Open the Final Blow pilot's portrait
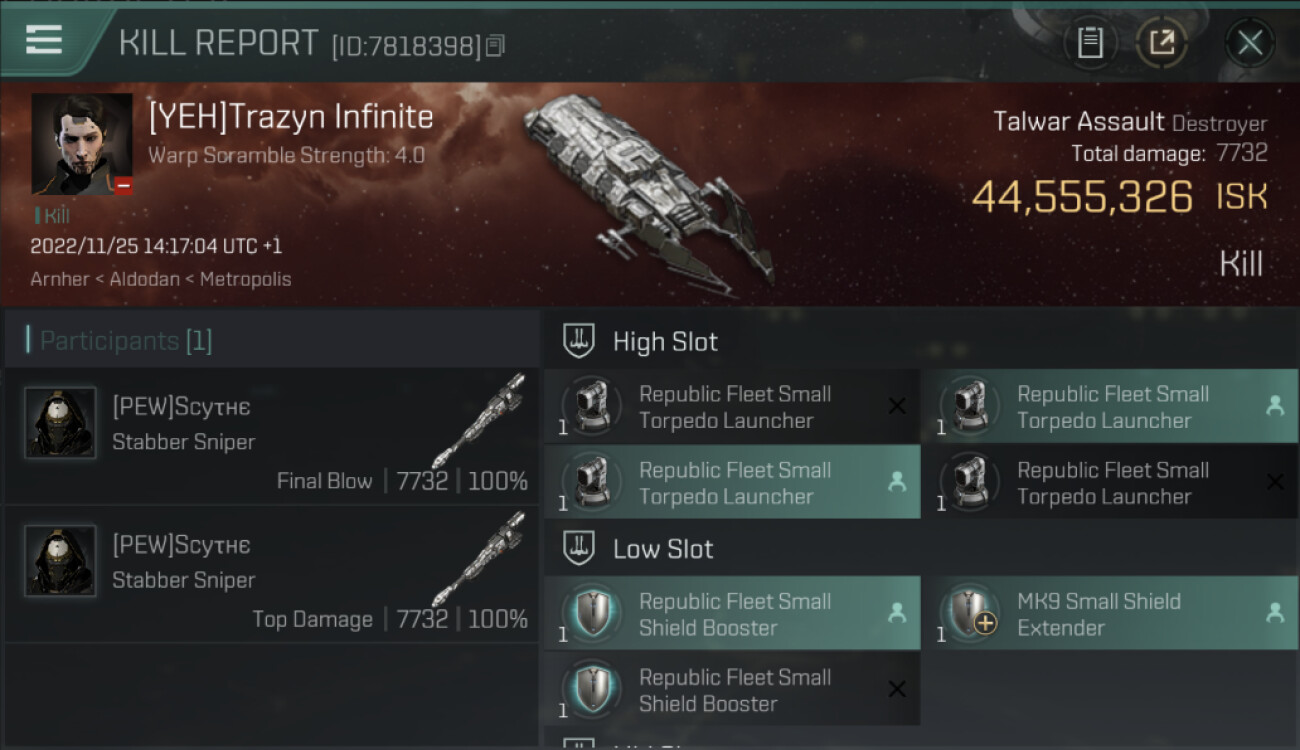The image size is (1300, 750). click(x=60, y=423)
